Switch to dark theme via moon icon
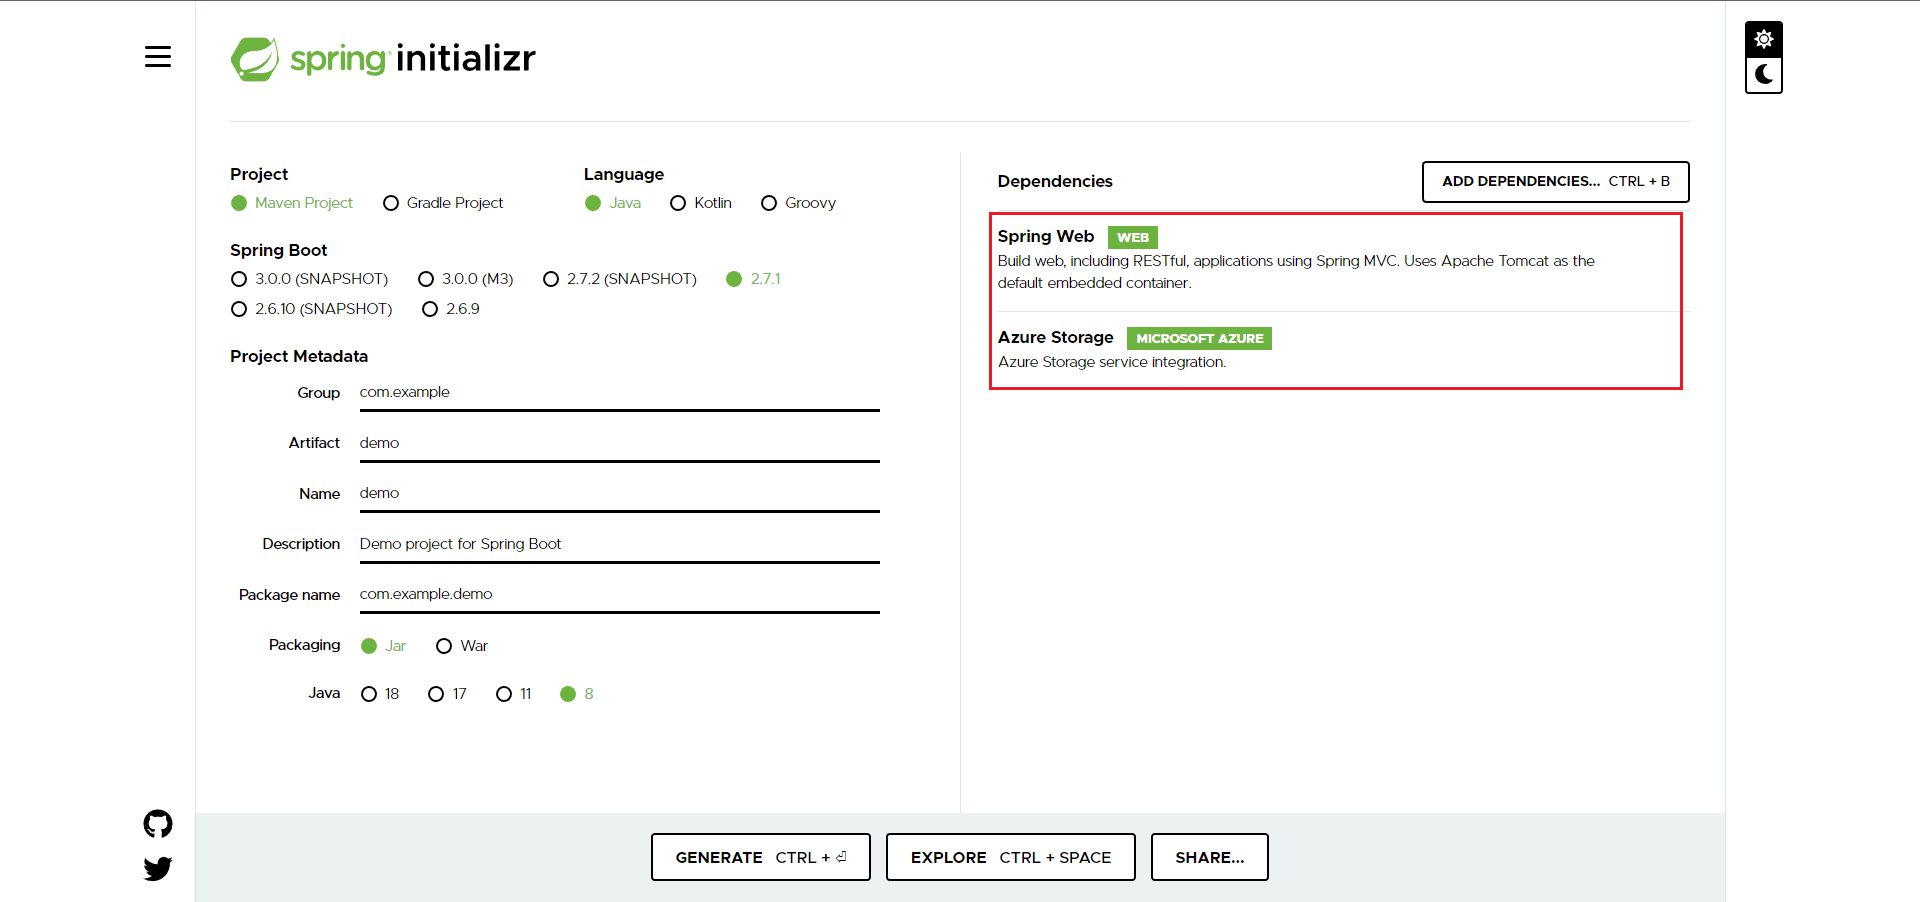The height and width of the screenshot is (902, 1920). click(1763, 75)
